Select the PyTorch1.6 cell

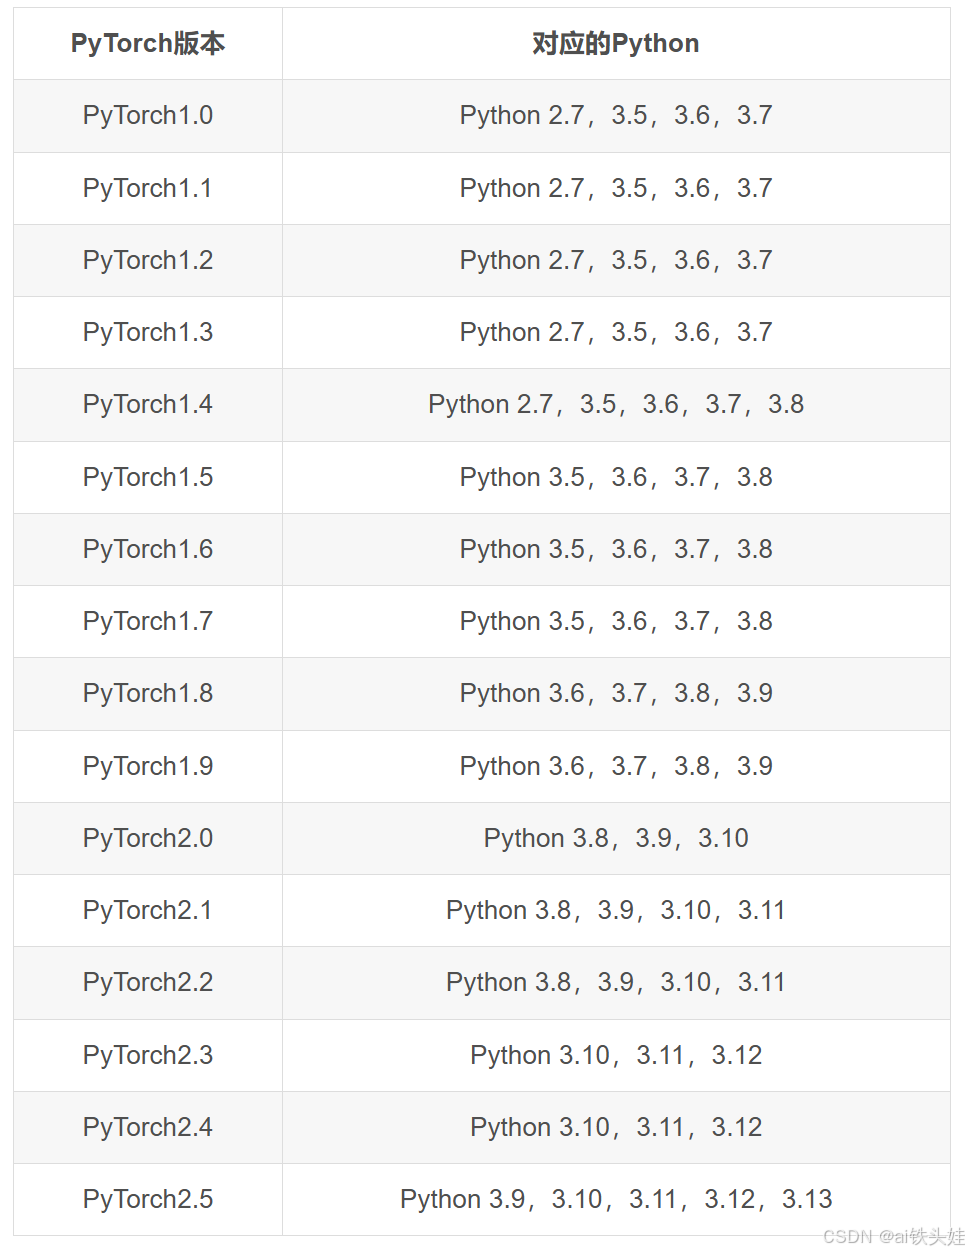148,550
